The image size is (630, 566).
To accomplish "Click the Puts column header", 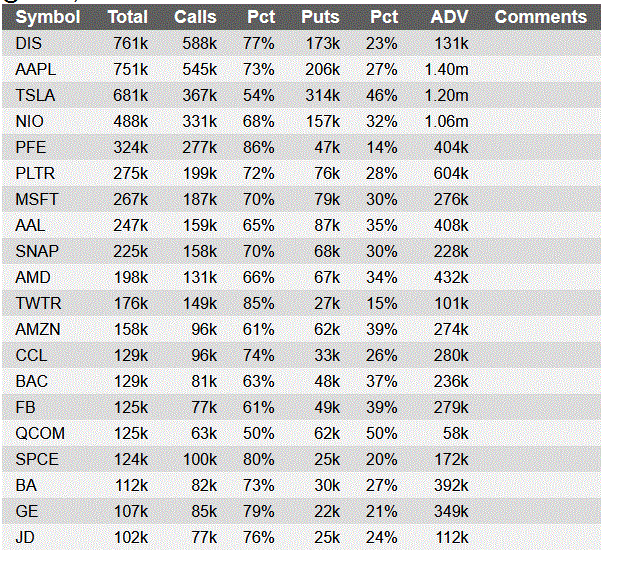I will point(319,17).
